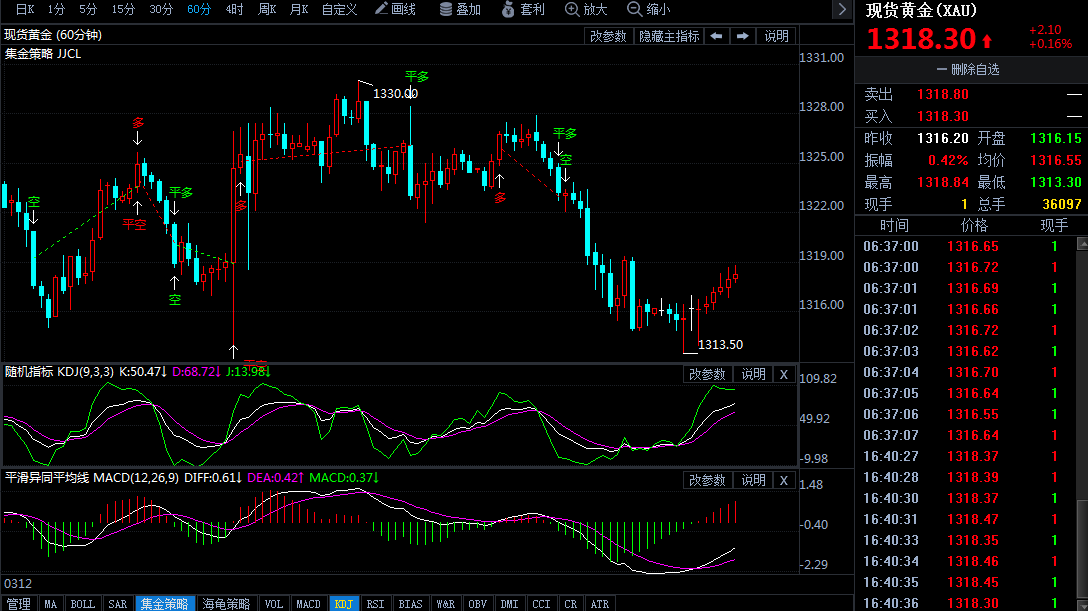Switch to 30分 timeframe
The height and width of the screenshot is (611, 1088).
click(161, 9)
